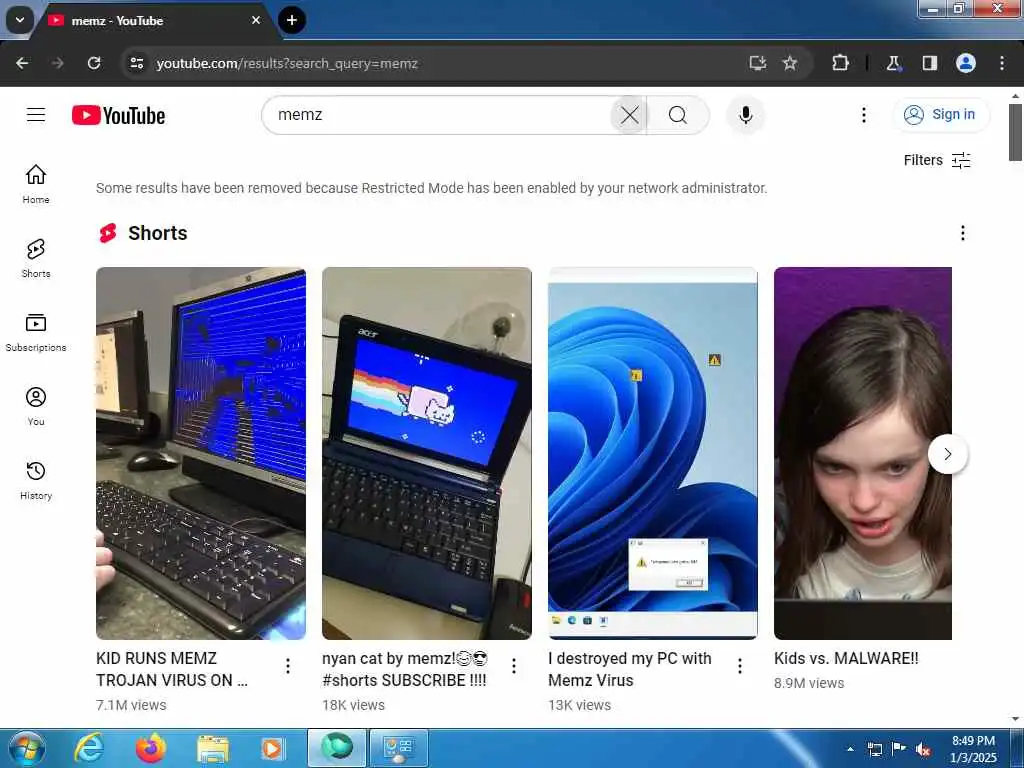Image resolution: width=1024 pixels, height=768 pixels.
Task: Open Shorts in the sidebar
Action: [36, 258]
